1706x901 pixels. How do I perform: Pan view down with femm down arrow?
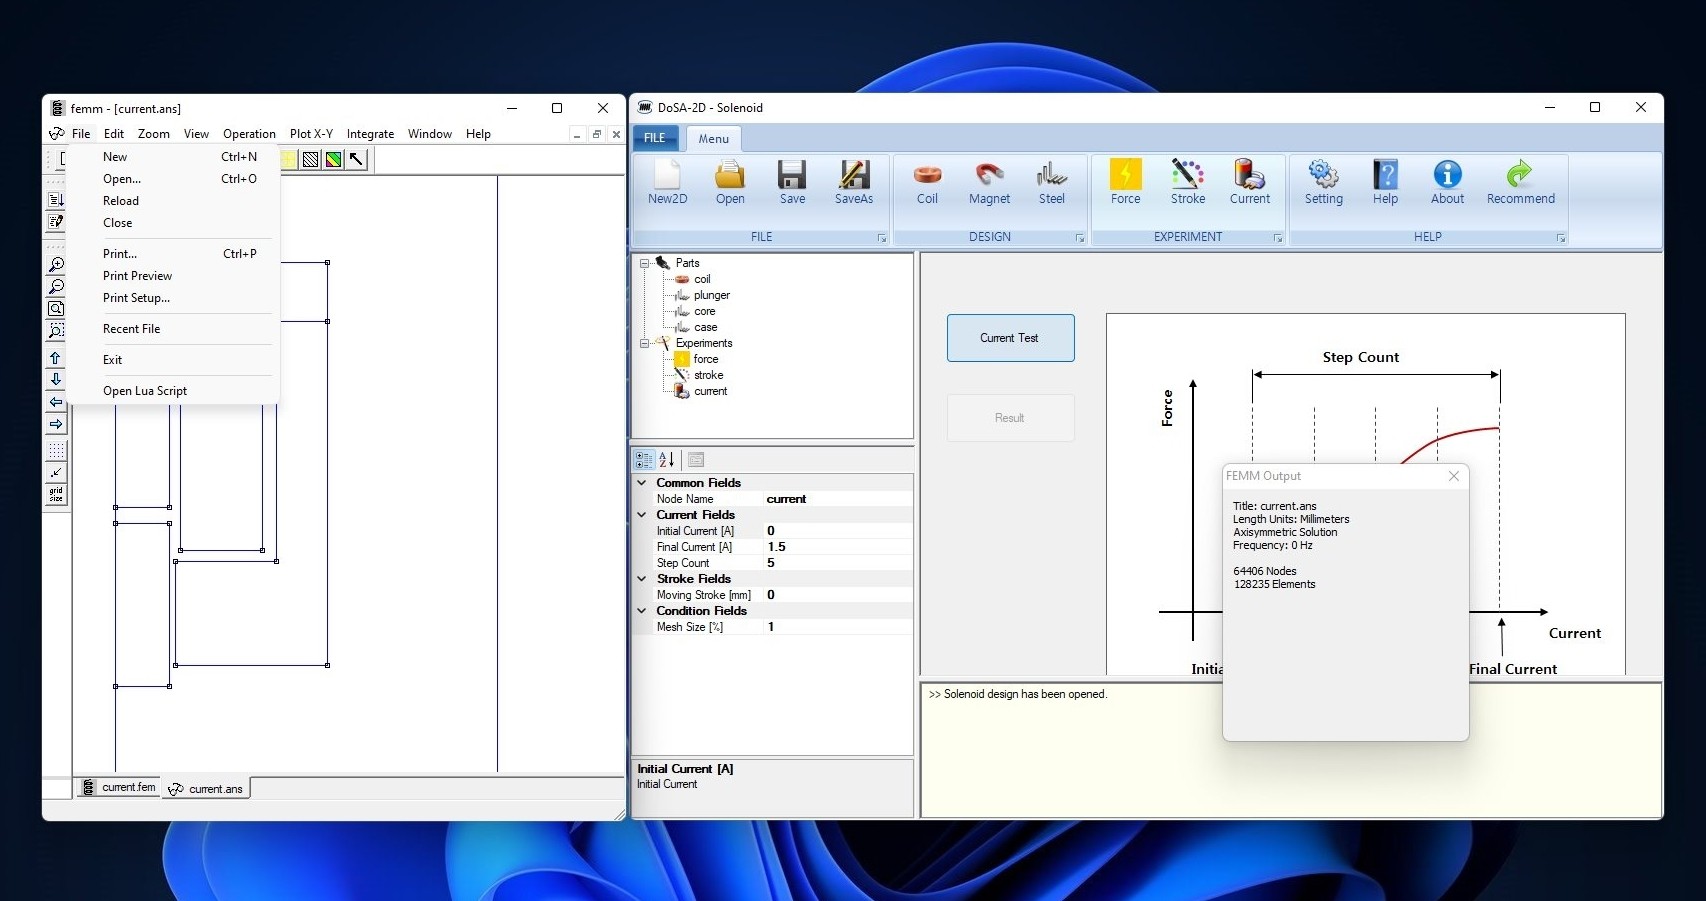tap(56, 380)
